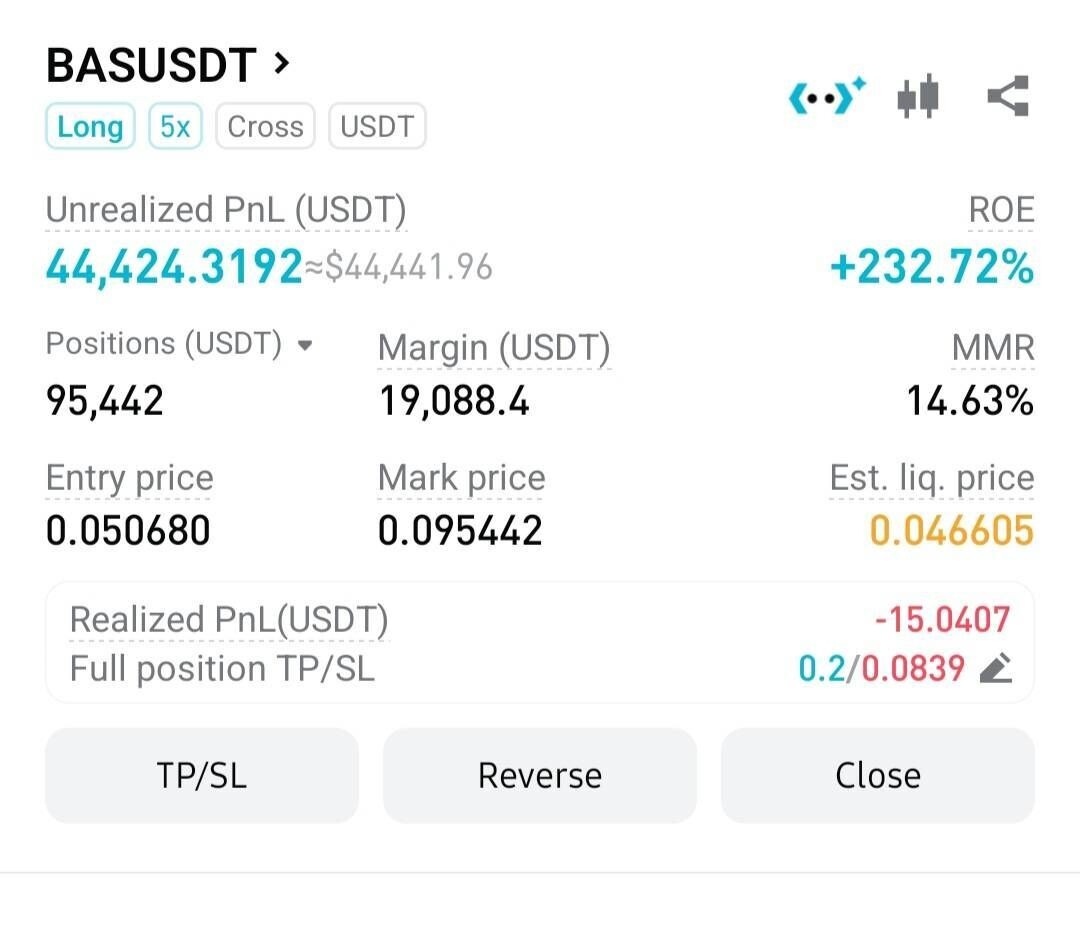Screen dimensions: 1080x931
Task: Tap the ROE label for explanation
Action: click(x=1001, y=210)
